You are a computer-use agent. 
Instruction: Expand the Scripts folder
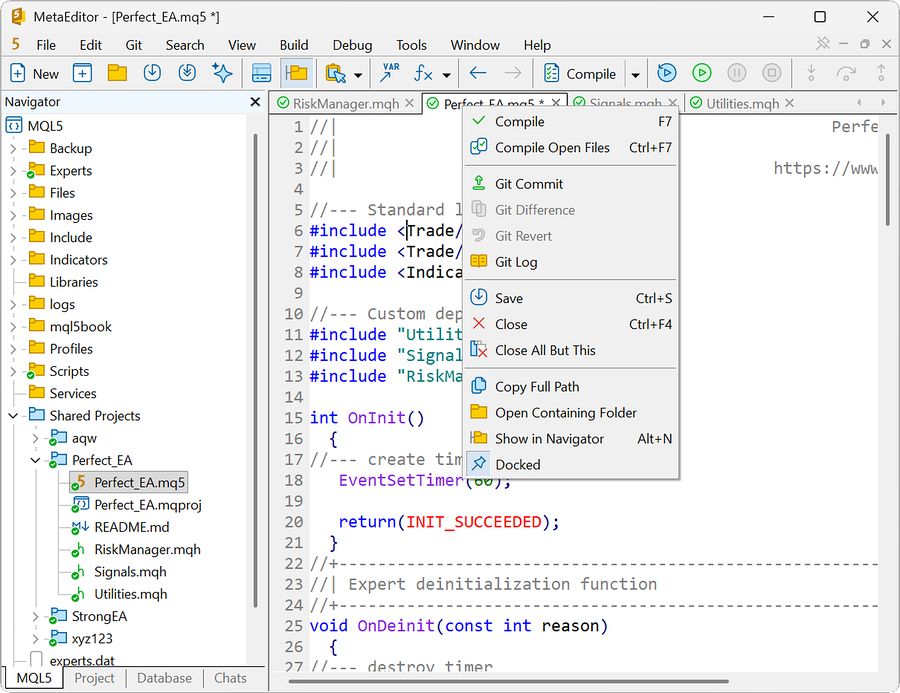pyautogui.click(x=13, y=371)
